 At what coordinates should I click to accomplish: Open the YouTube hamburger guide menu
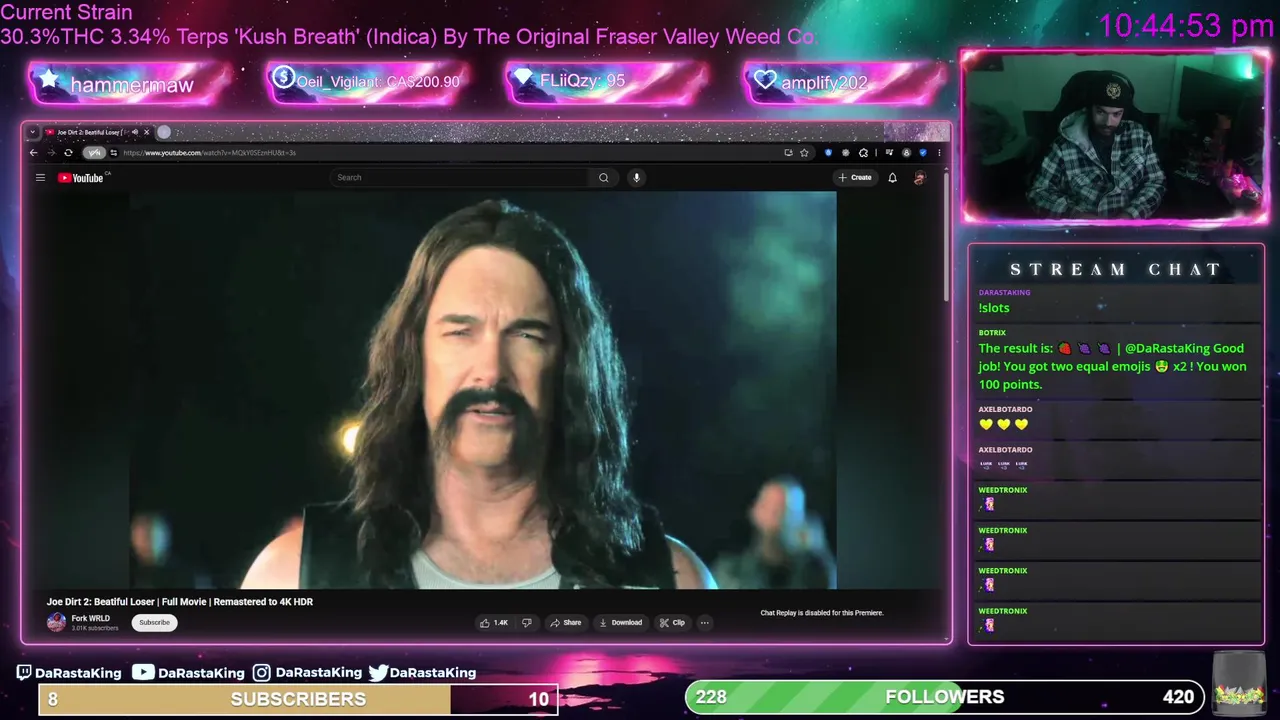pyautogui.click(x=40, y=178)
